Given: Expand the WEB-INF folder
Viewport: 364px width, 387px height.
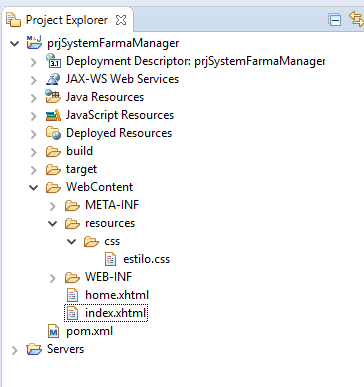Looking at the screenshot, I should pos(53,278).
